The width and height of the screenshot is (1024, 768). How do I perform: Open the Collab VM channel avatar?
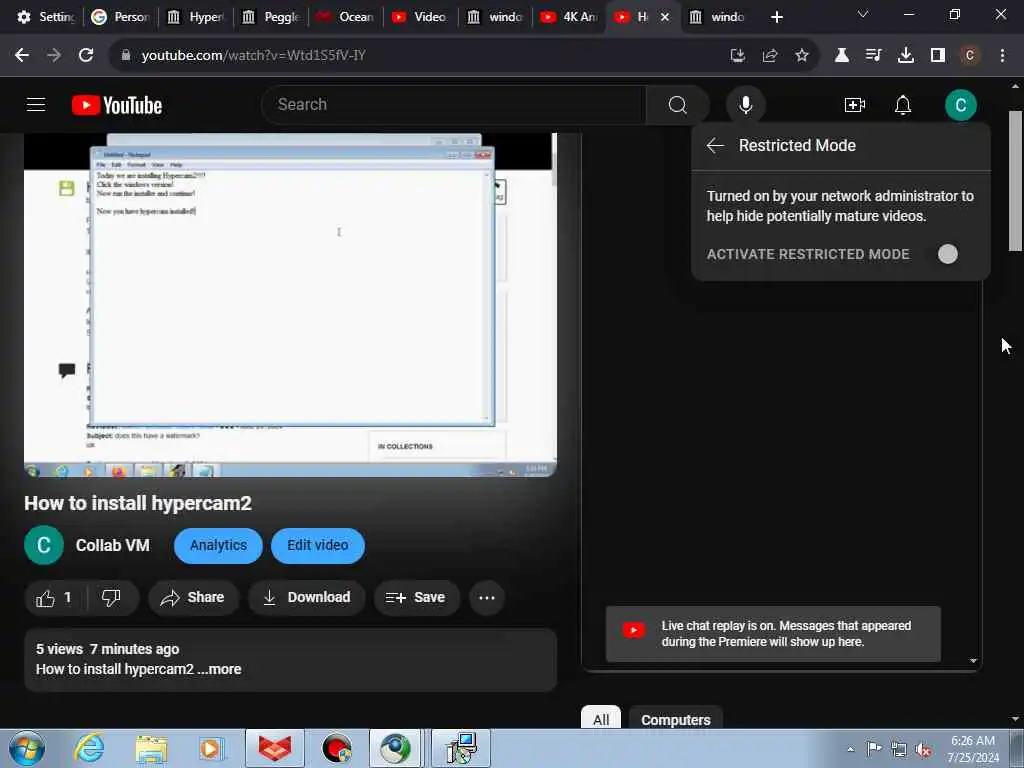tap(44, 545)
